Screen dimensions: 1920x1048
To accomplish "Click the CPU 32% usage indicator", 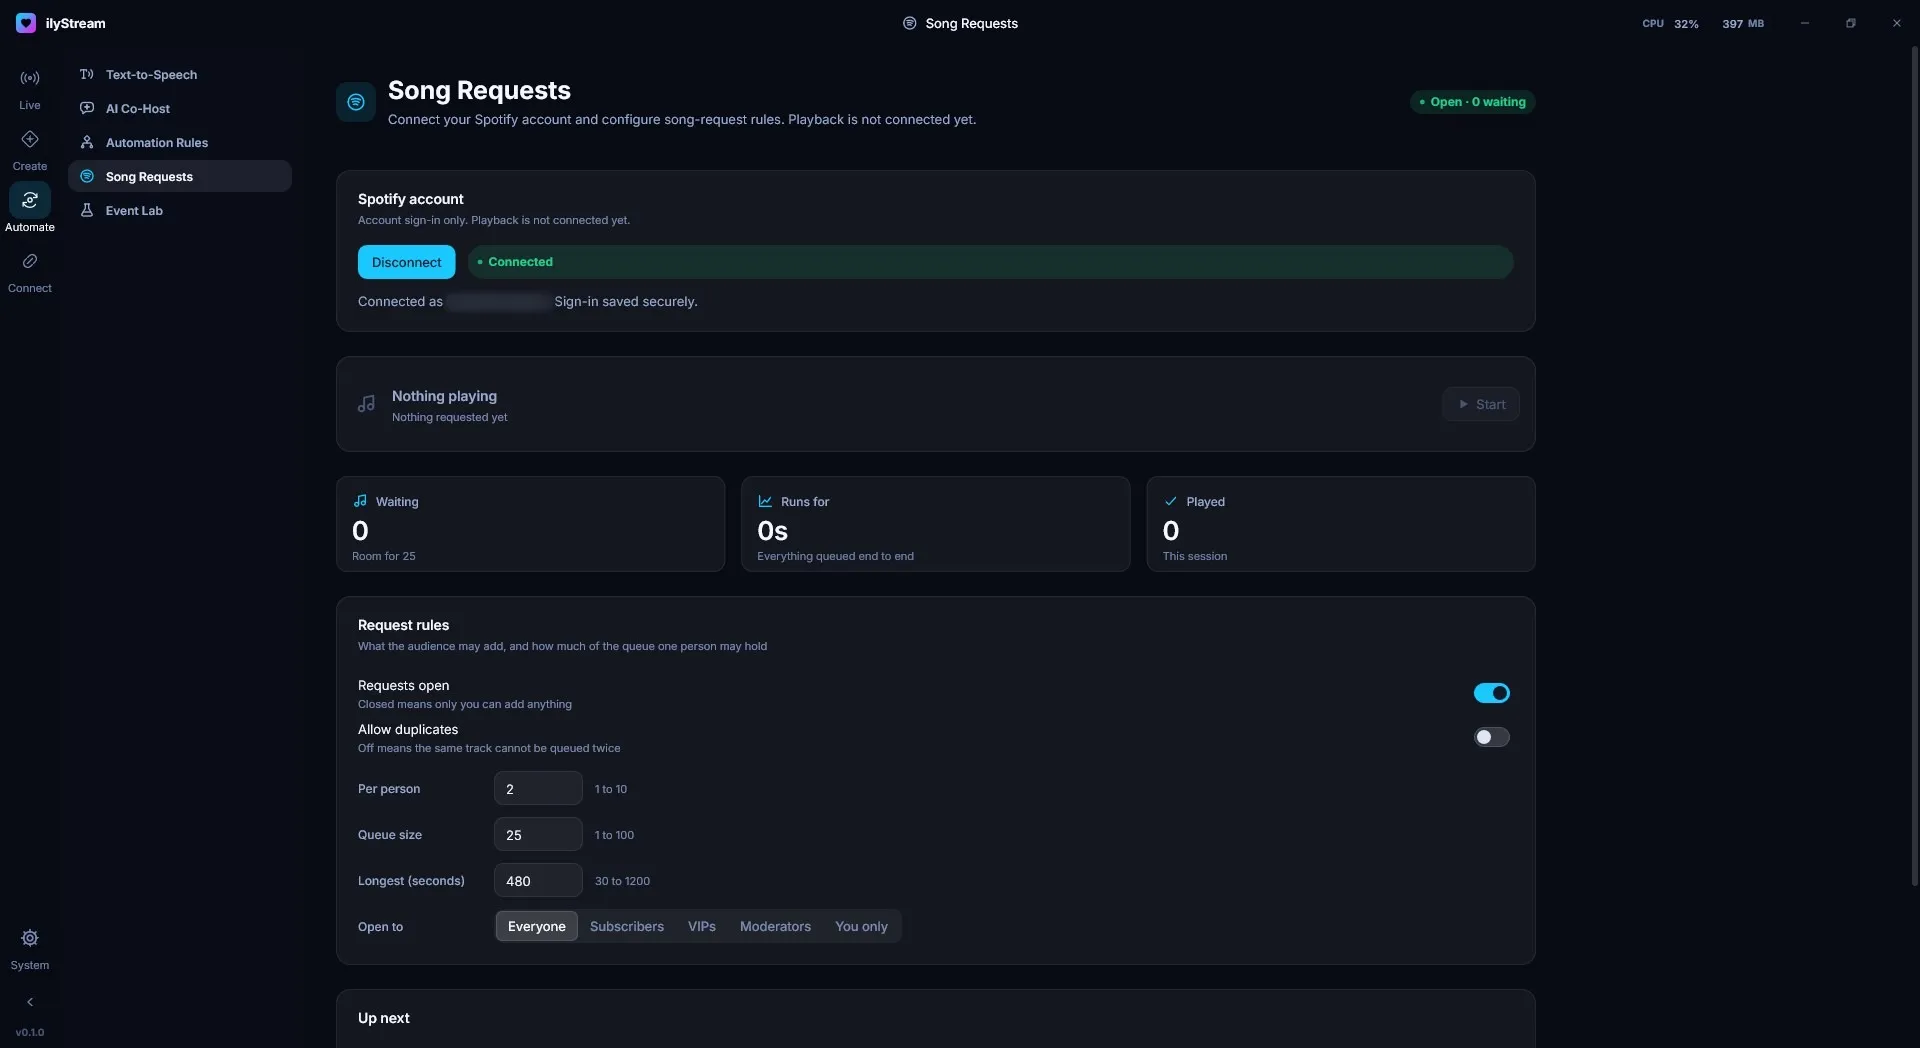I will 1670,23.
